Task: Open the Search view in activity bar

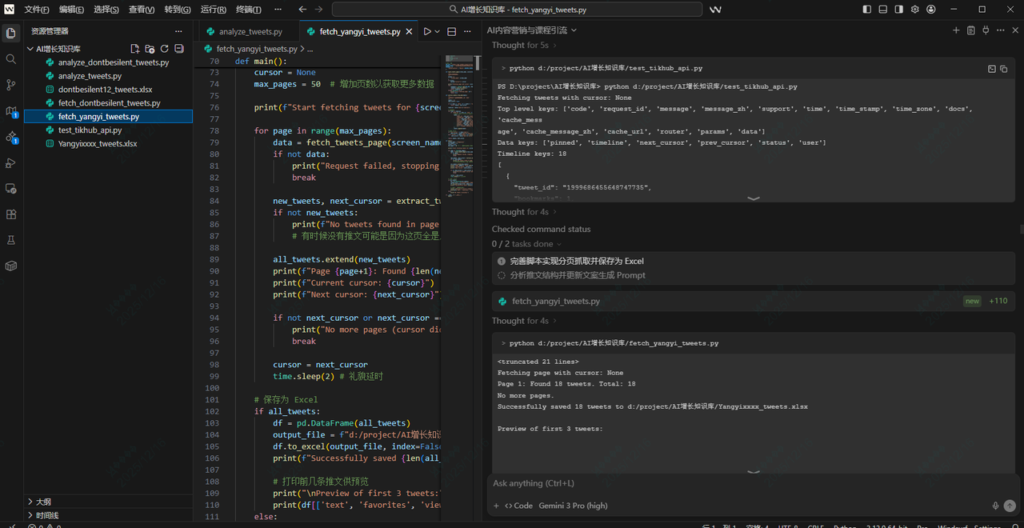Action: click(x=11, y=58)
